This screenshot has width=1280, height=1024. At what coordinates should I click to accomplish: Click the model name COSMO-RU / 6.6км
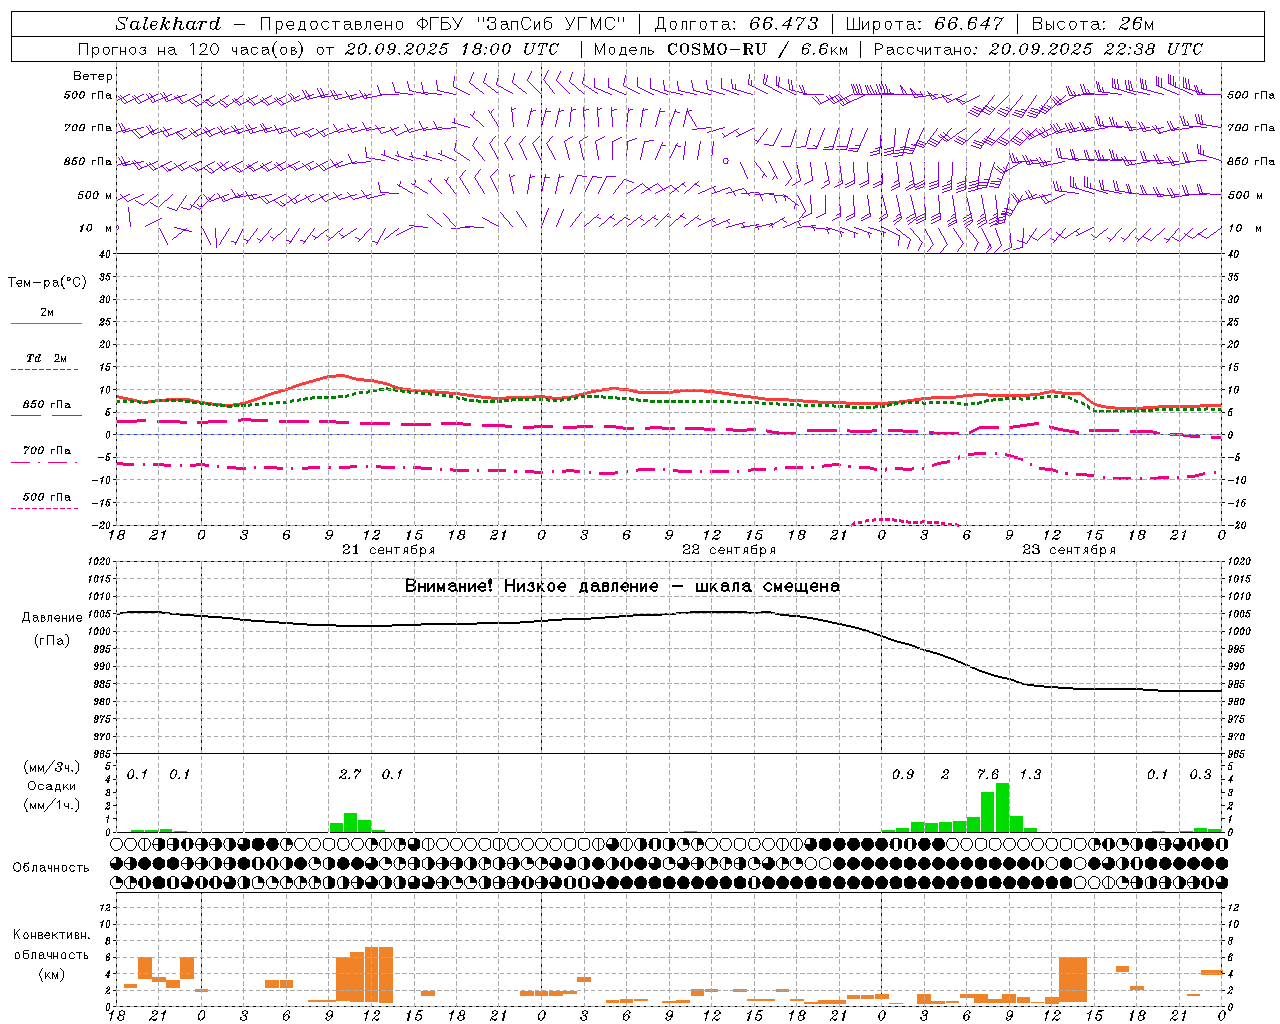[x=758, y=49]
